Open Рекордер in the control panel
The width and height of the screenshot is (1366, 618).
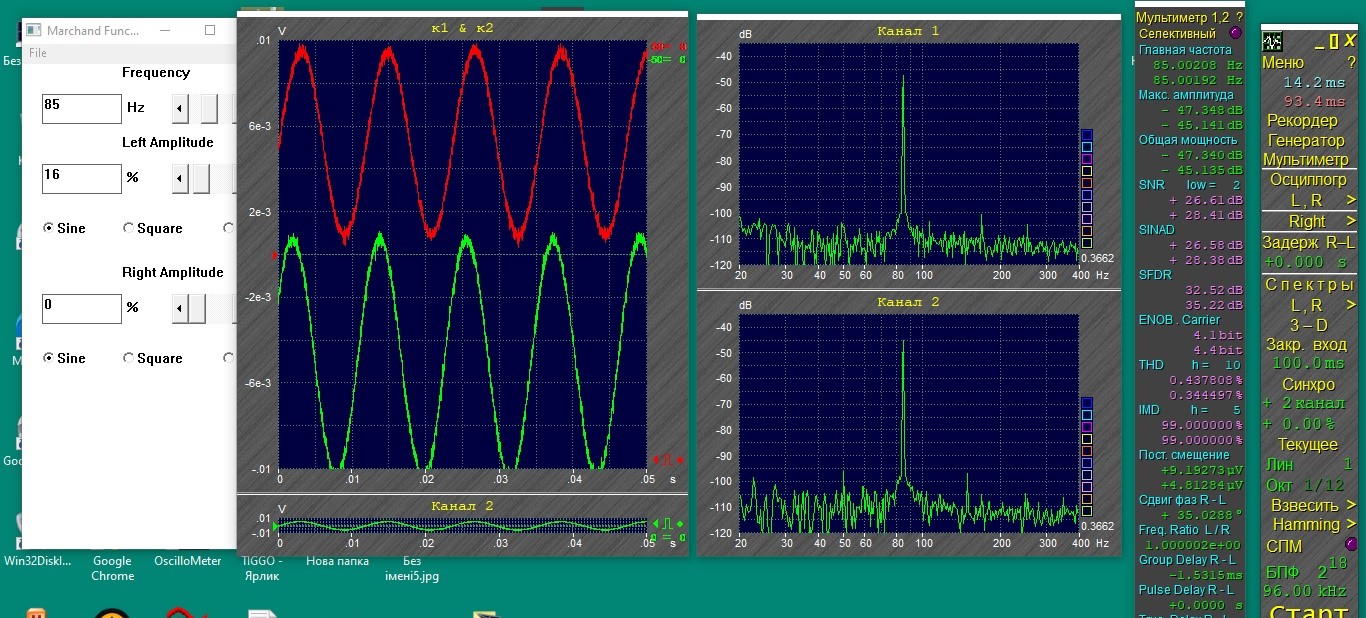1302,120
